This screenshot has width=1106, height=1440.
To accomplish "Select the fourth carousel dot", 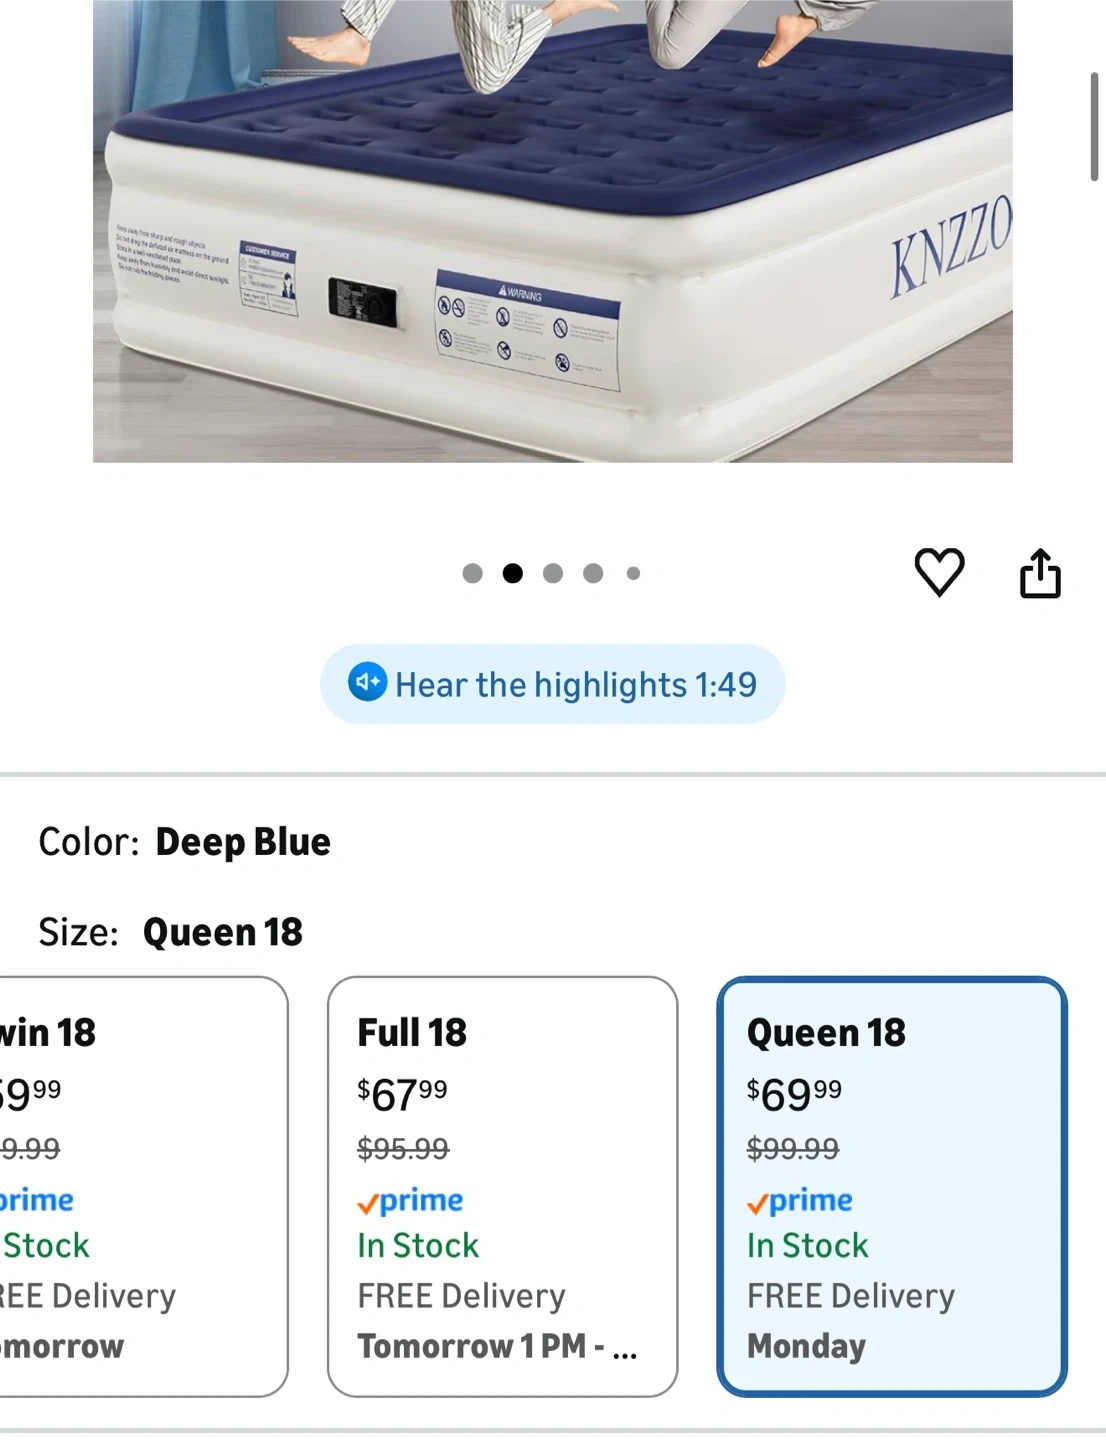I will pyautogui.click(x=593, y=573).
